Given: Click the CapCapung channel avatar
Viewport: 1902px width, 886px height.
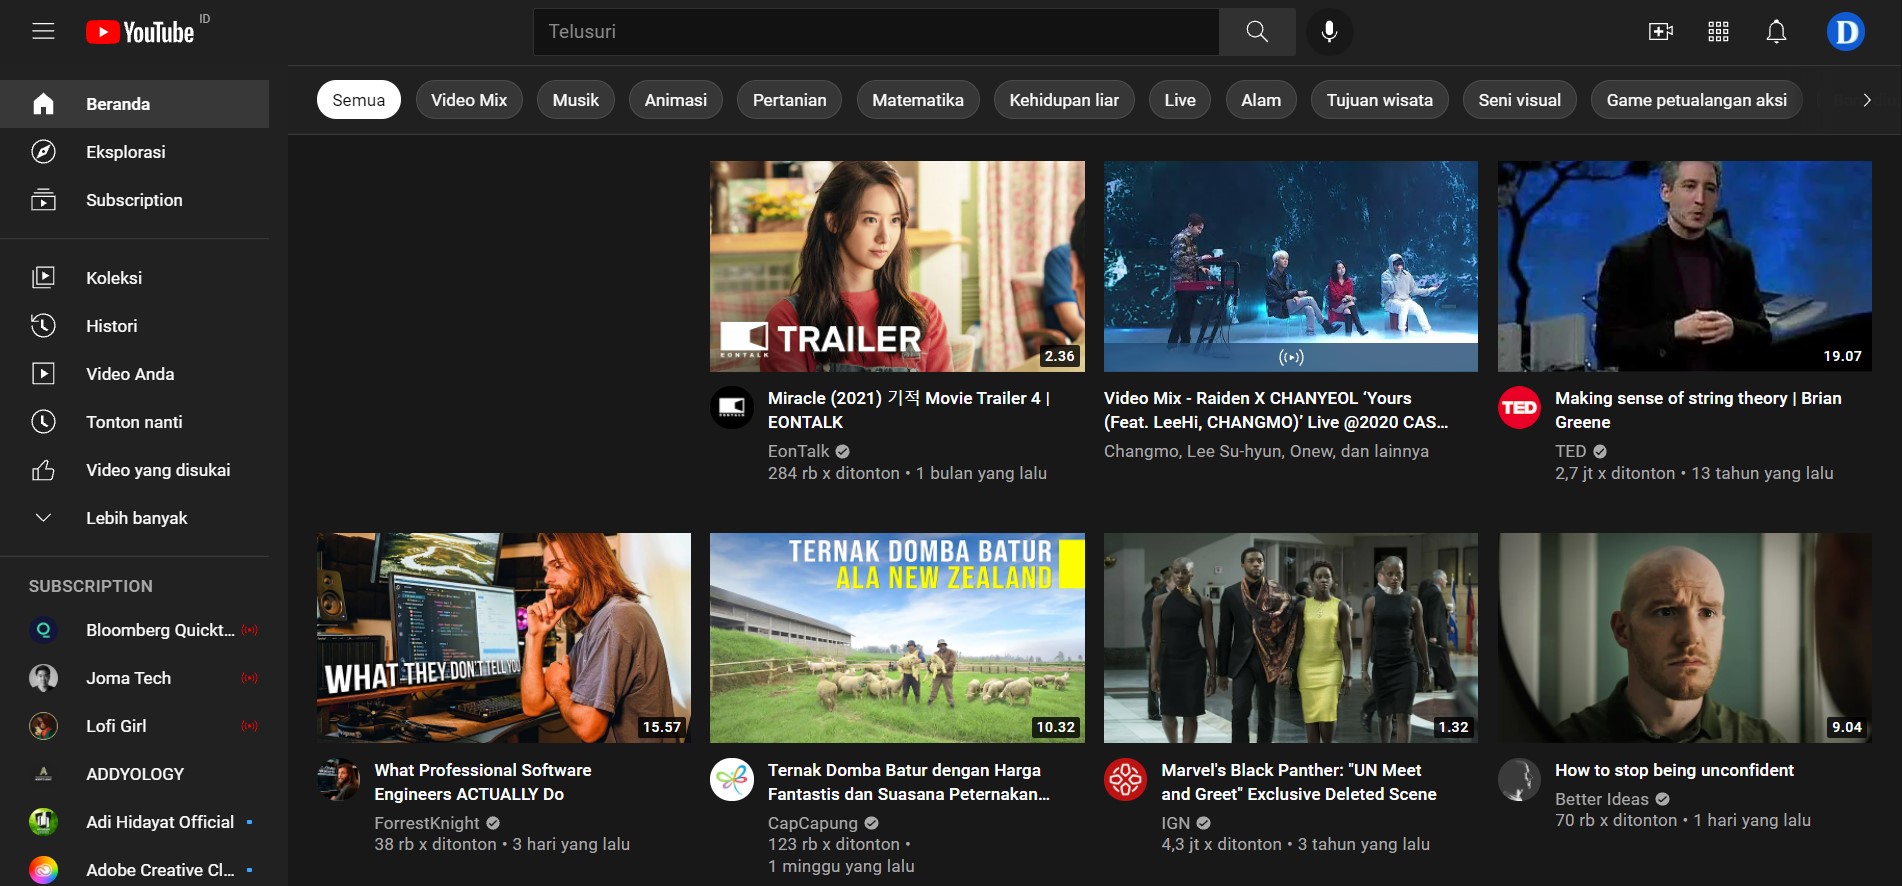Looking at the screenshot, I should 731,780.
